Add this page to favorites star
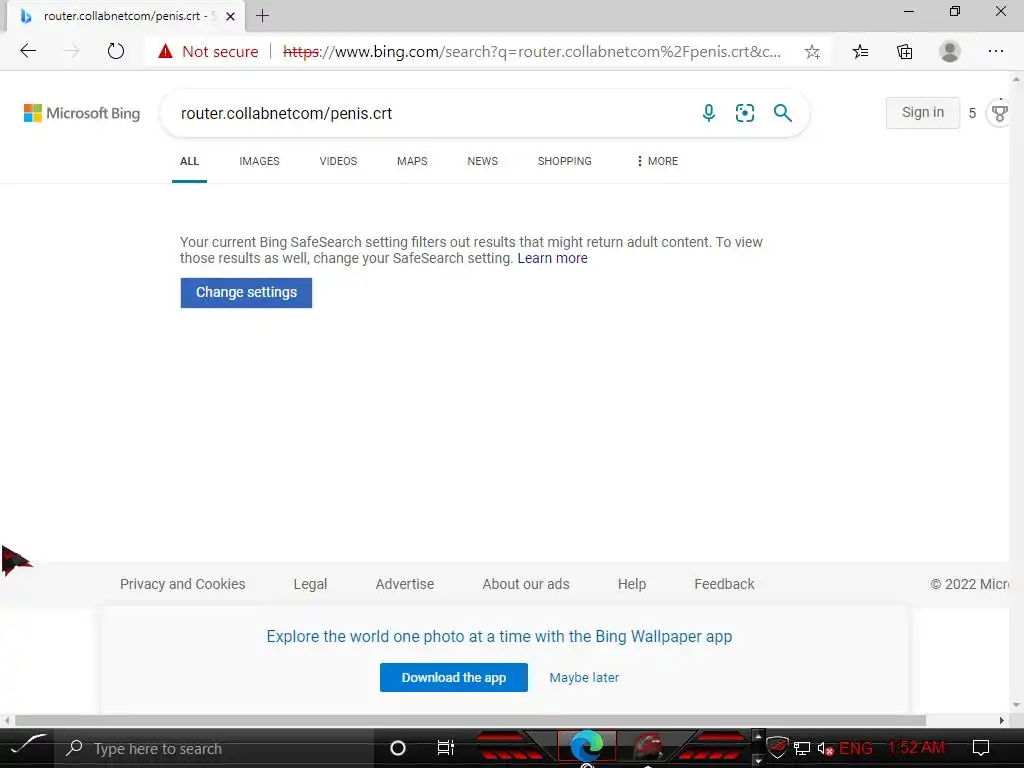 [812, 52]
